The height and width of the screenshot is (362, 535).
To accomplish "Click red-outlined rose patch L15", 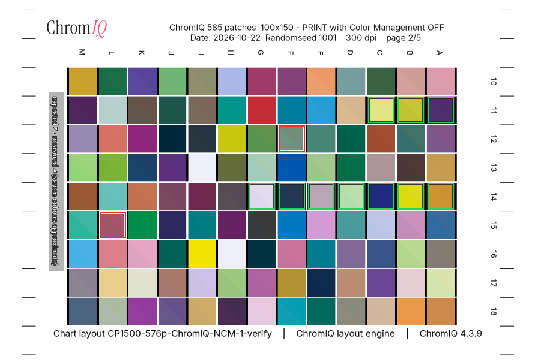I will pos(113,225).
